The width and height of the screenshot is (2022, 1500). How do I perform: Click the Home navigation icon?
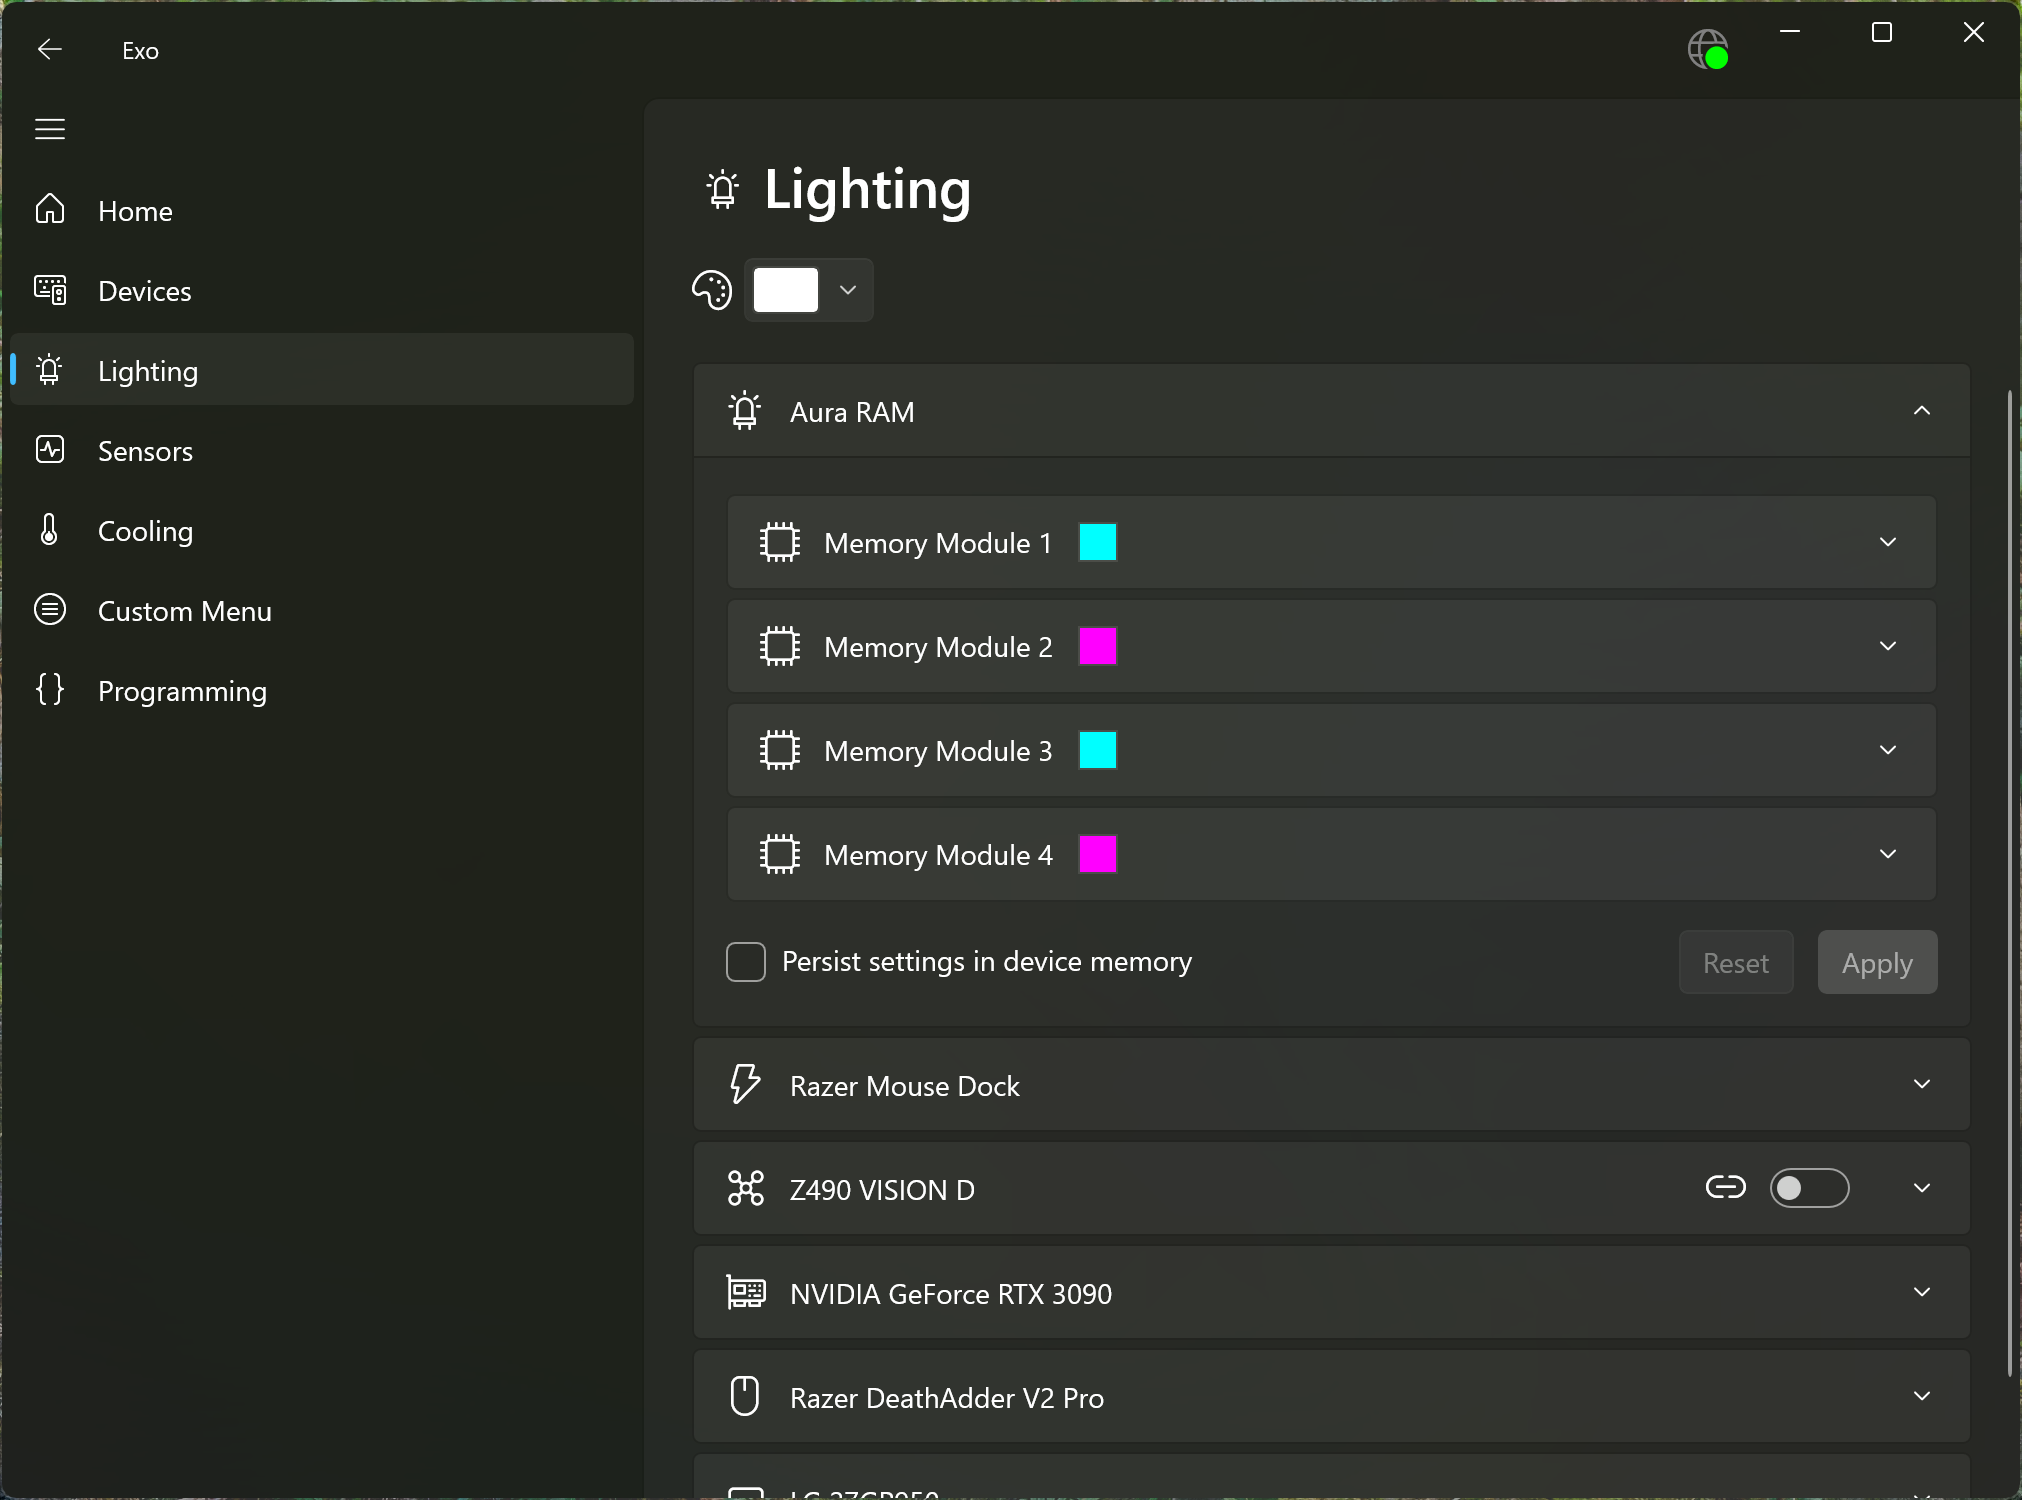point(50,210)
